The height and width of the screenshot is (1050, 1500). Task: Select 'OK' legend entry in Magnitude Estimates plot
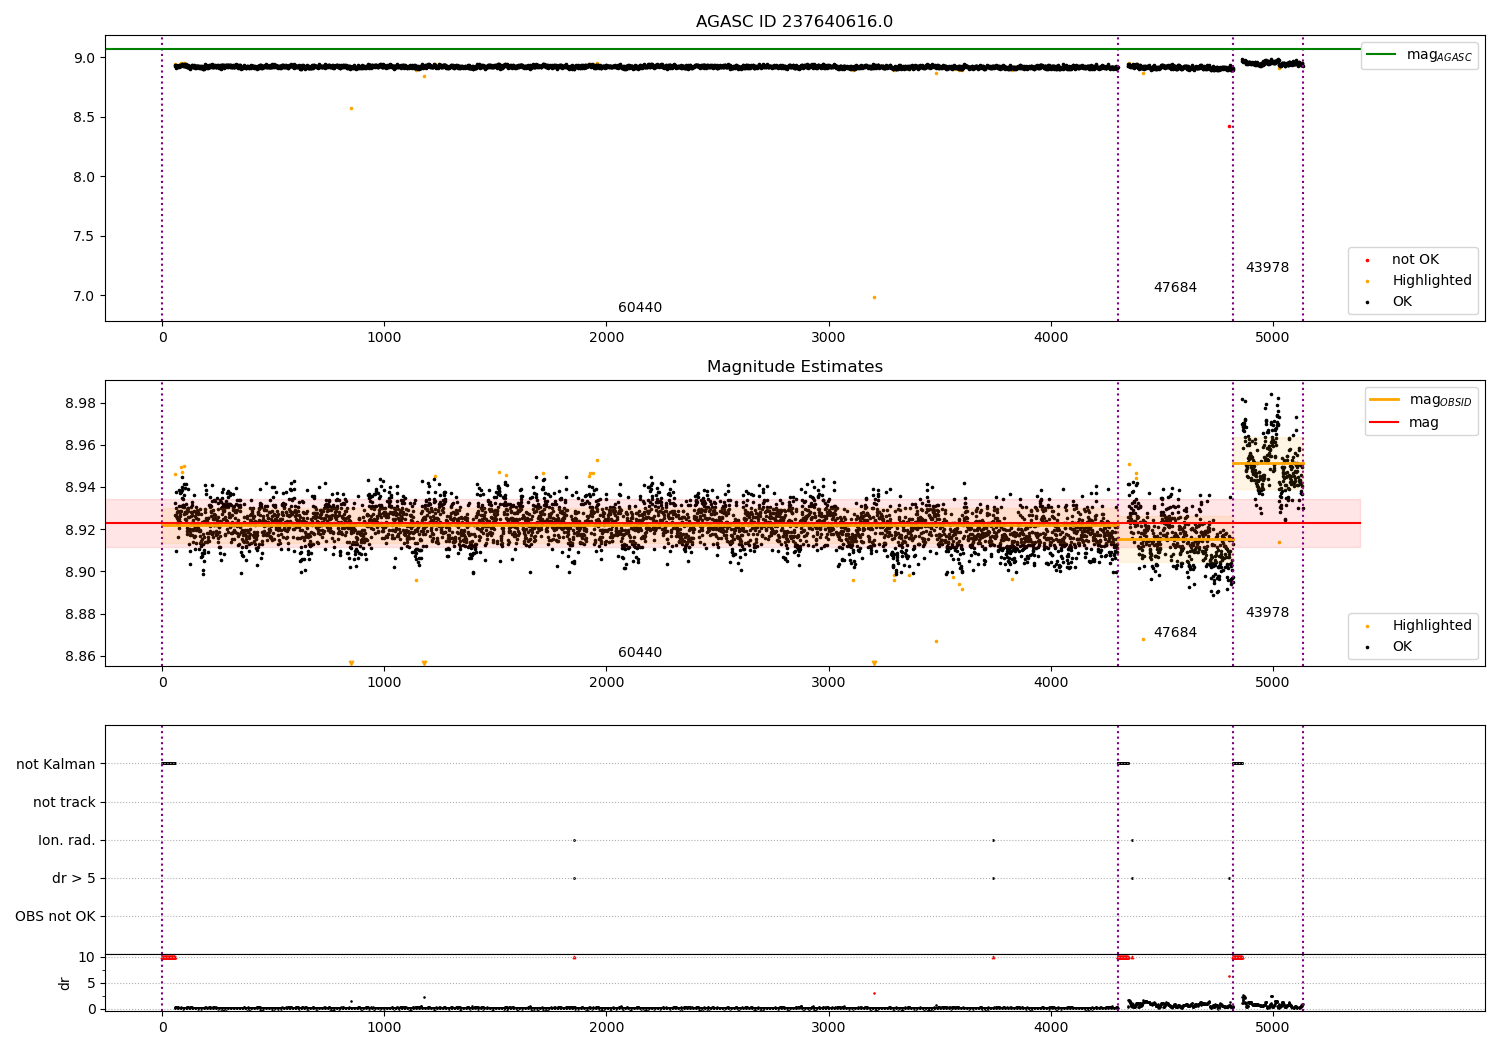click(1402, 647)
